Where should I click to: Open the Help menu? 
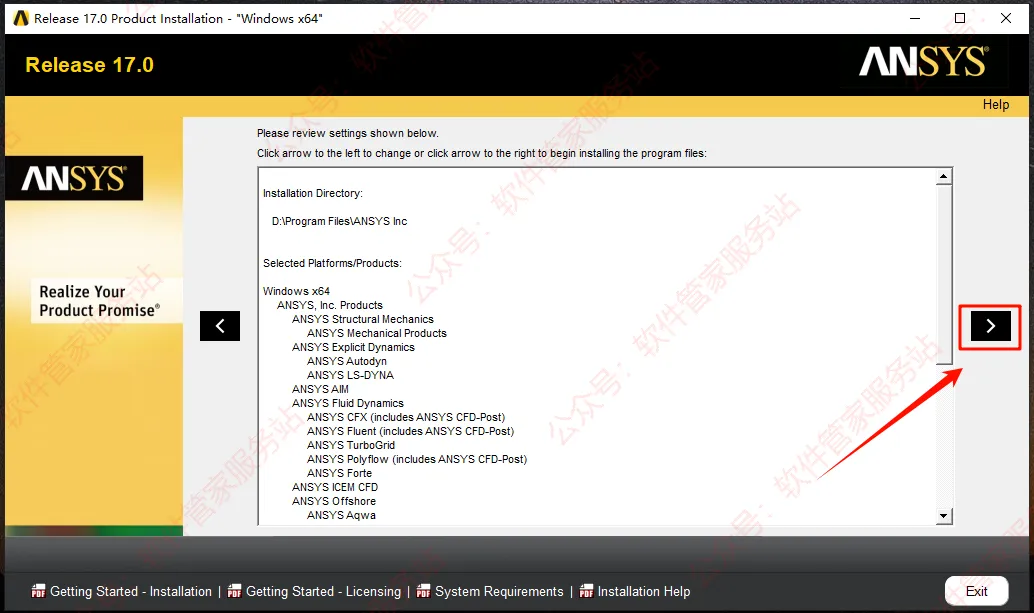(996, 105)
